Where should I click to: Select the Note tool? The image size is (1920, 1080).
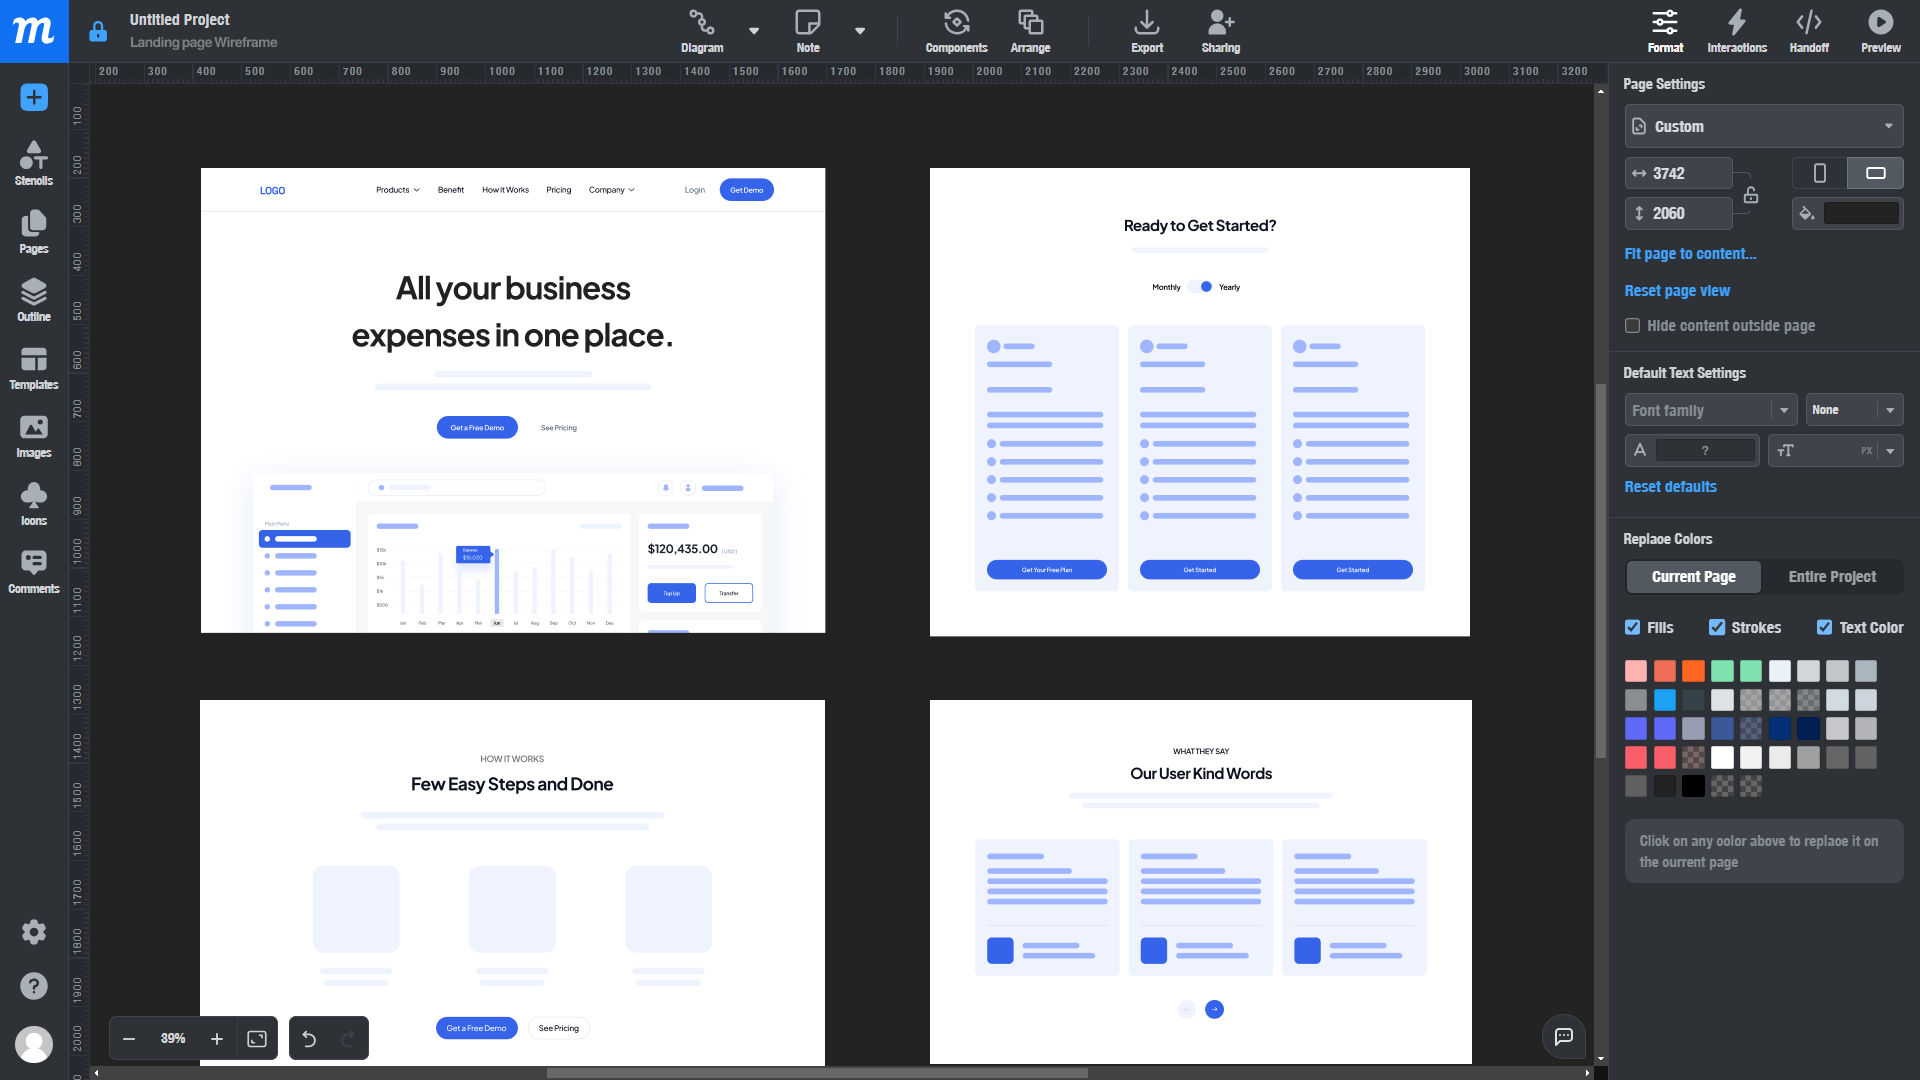click(x=808, y=31)
